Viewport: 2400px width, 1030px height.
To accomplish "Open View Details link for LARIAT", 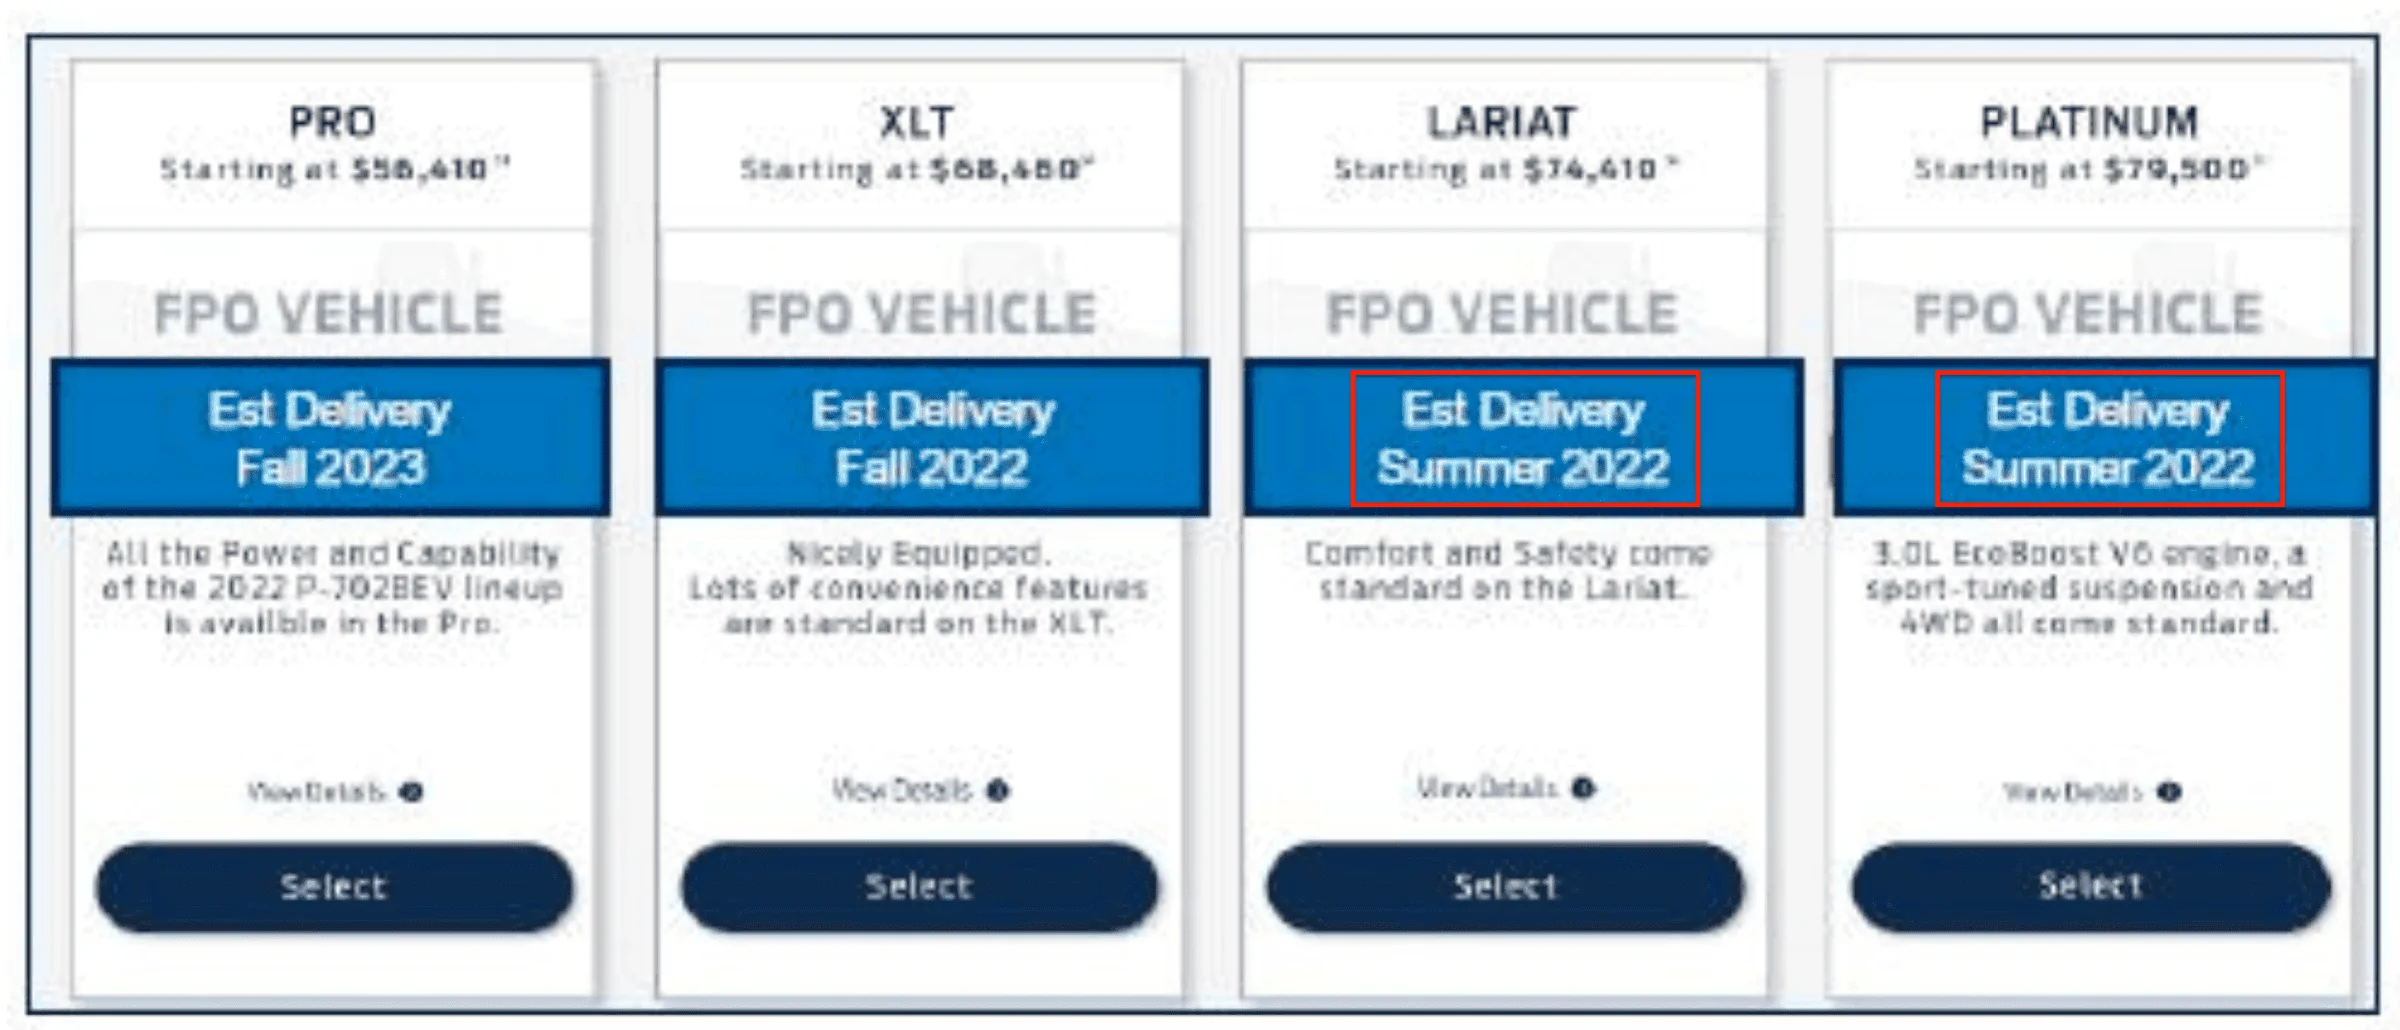I will click(x=1487, y=789).
